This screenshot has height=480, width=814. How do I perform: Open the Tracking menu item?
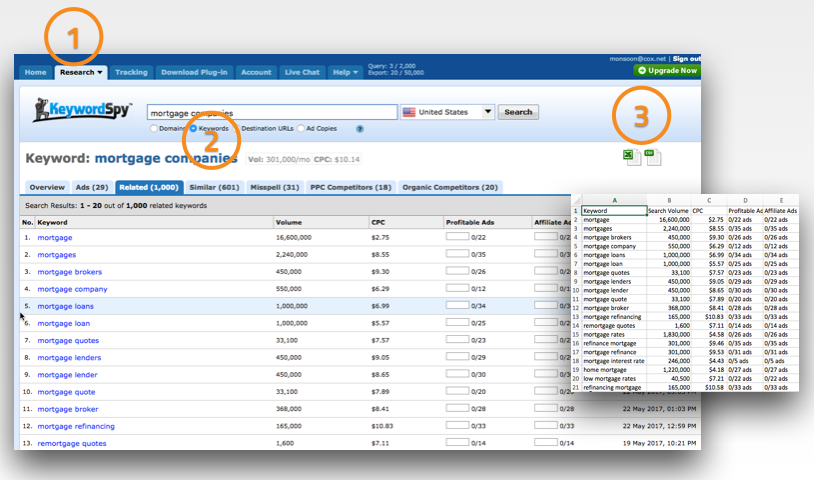coord(131,72)
